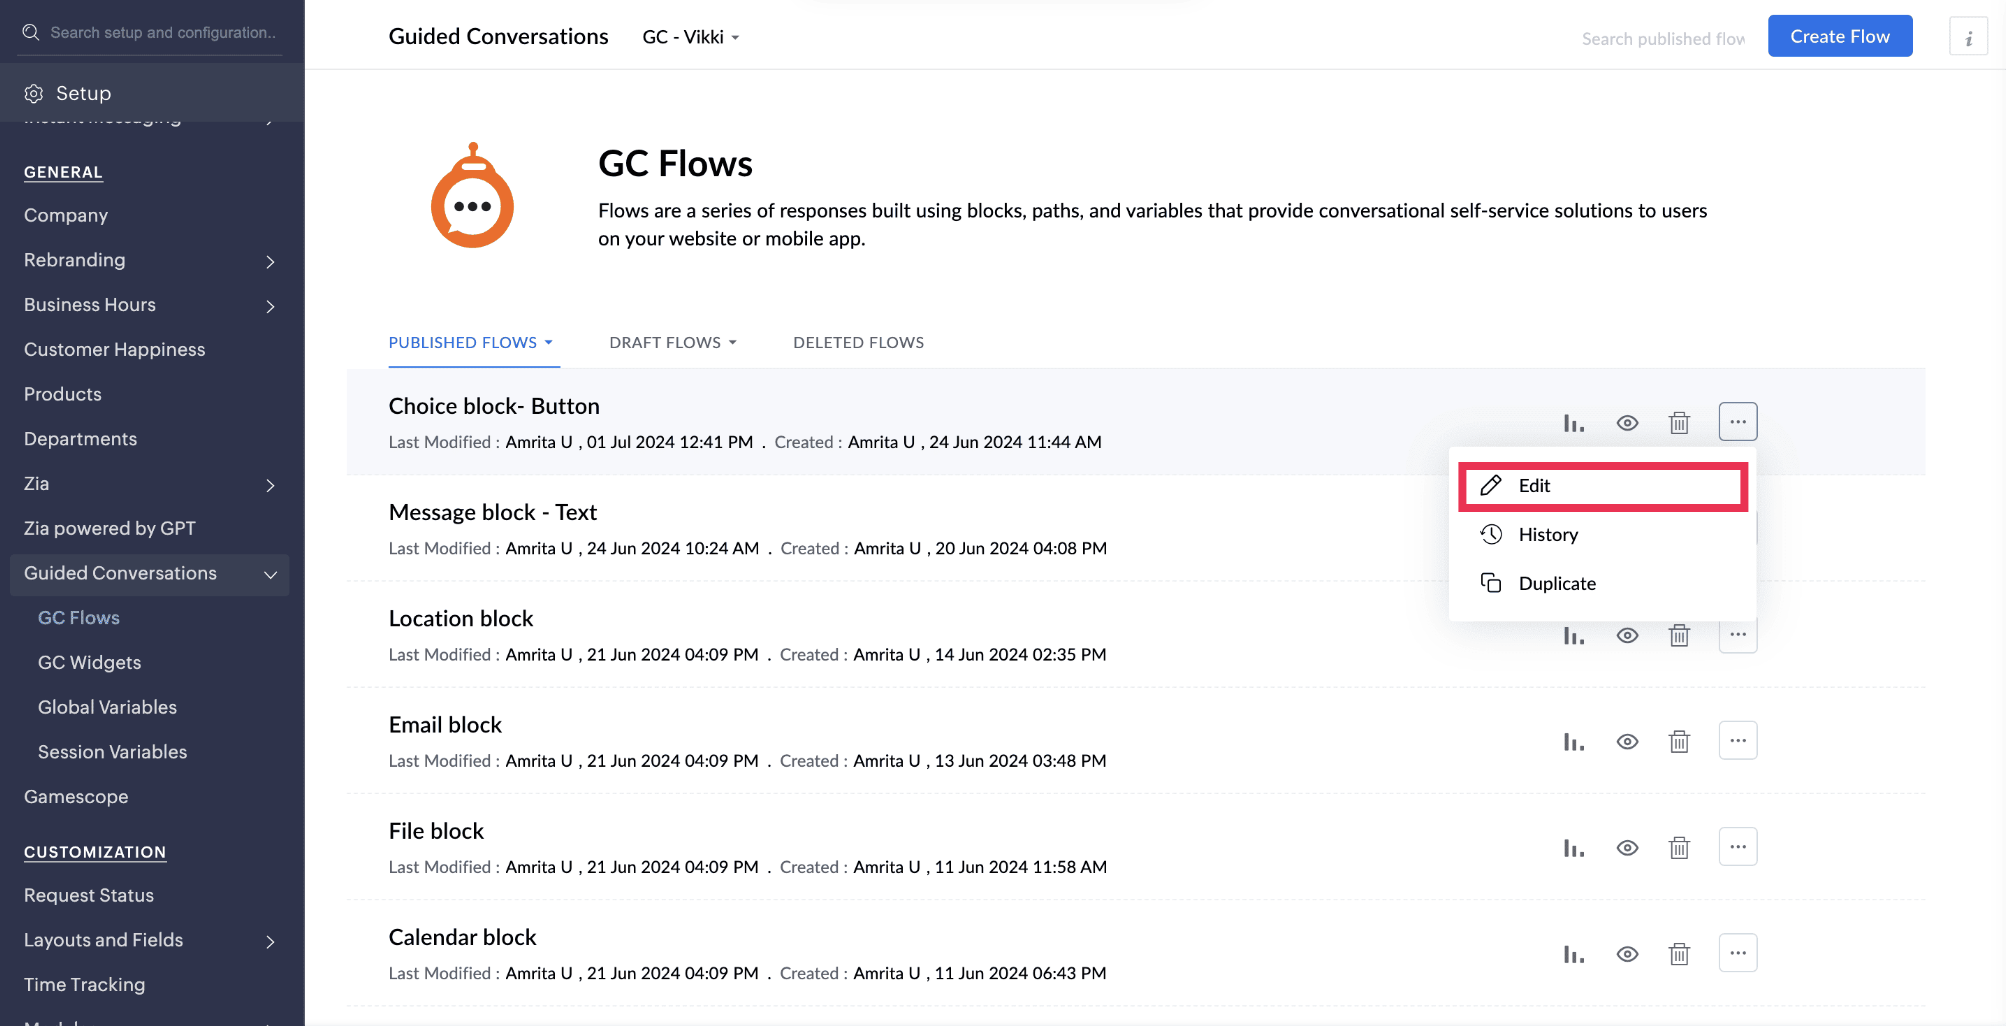Open GC Widgets in the sidebar
2006x1026 pixels.
click(x=89, y=663)
